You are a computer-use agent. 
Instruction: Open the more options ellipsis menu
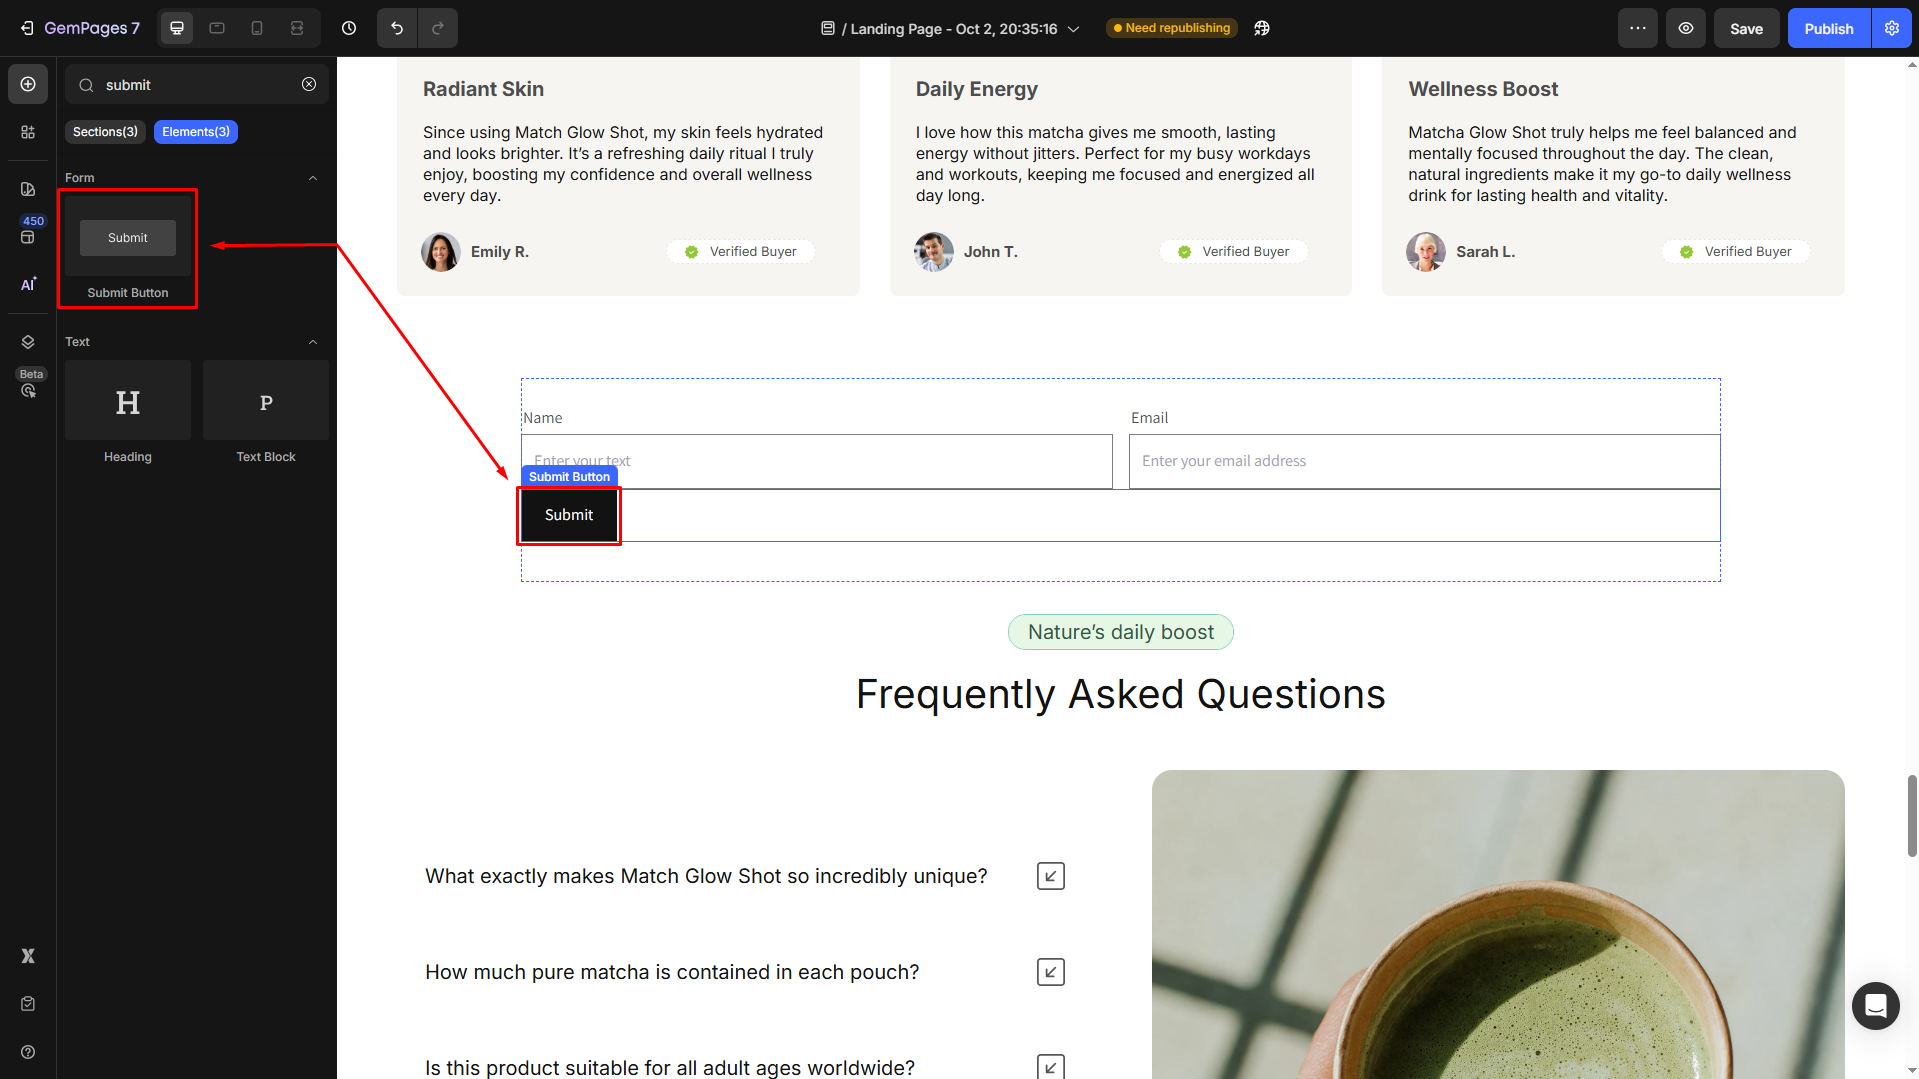[1638, 28]
